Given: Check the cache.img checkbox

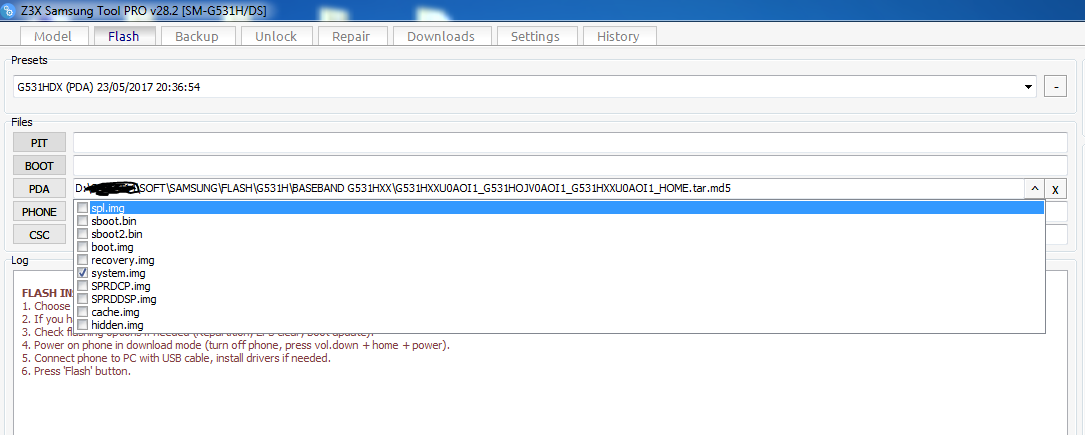Looking at the screenshot, I should click(83, 312).
